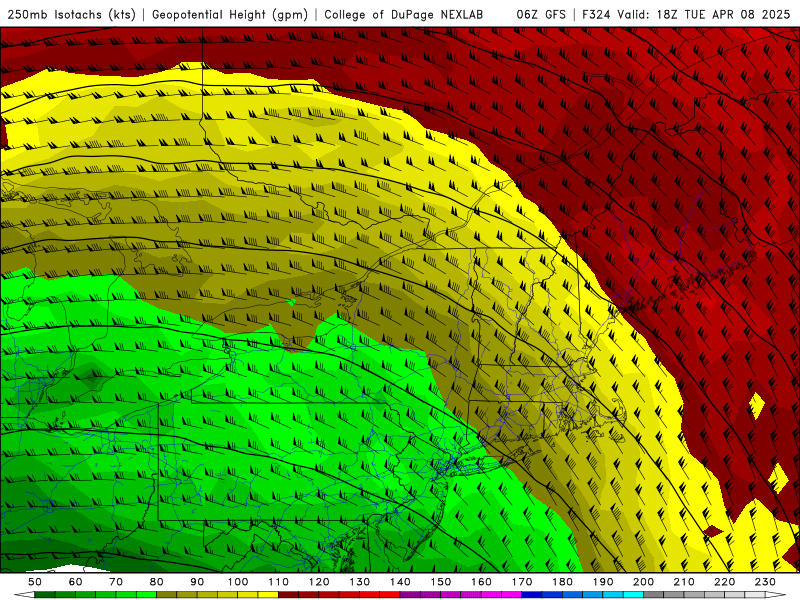Click the 120 value on the color scale
This screenshot has height=600, width=800.
(319, 582)
